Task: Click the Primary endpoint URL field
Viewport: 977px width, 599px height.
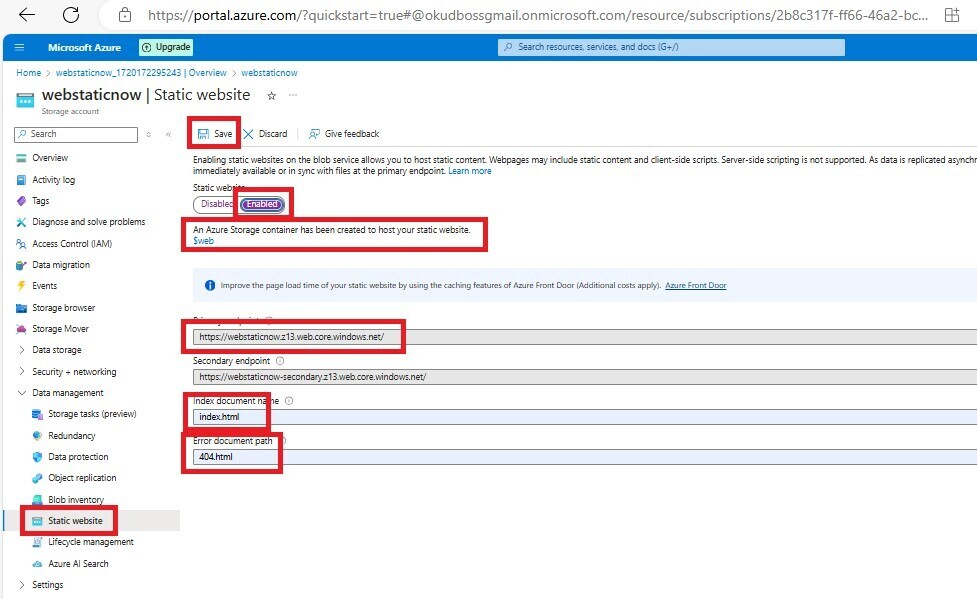Action: (584, 337)
